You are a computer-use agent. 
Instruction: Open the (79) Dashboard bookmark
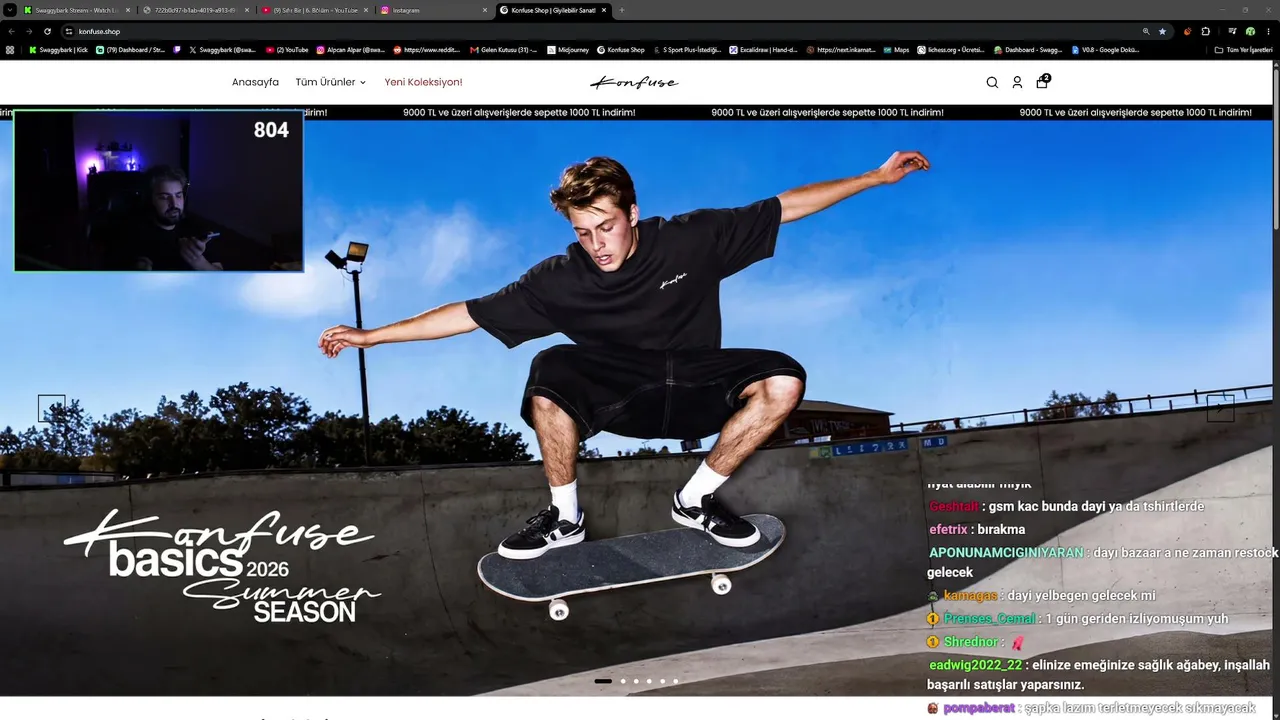click(x=130, y=49)
